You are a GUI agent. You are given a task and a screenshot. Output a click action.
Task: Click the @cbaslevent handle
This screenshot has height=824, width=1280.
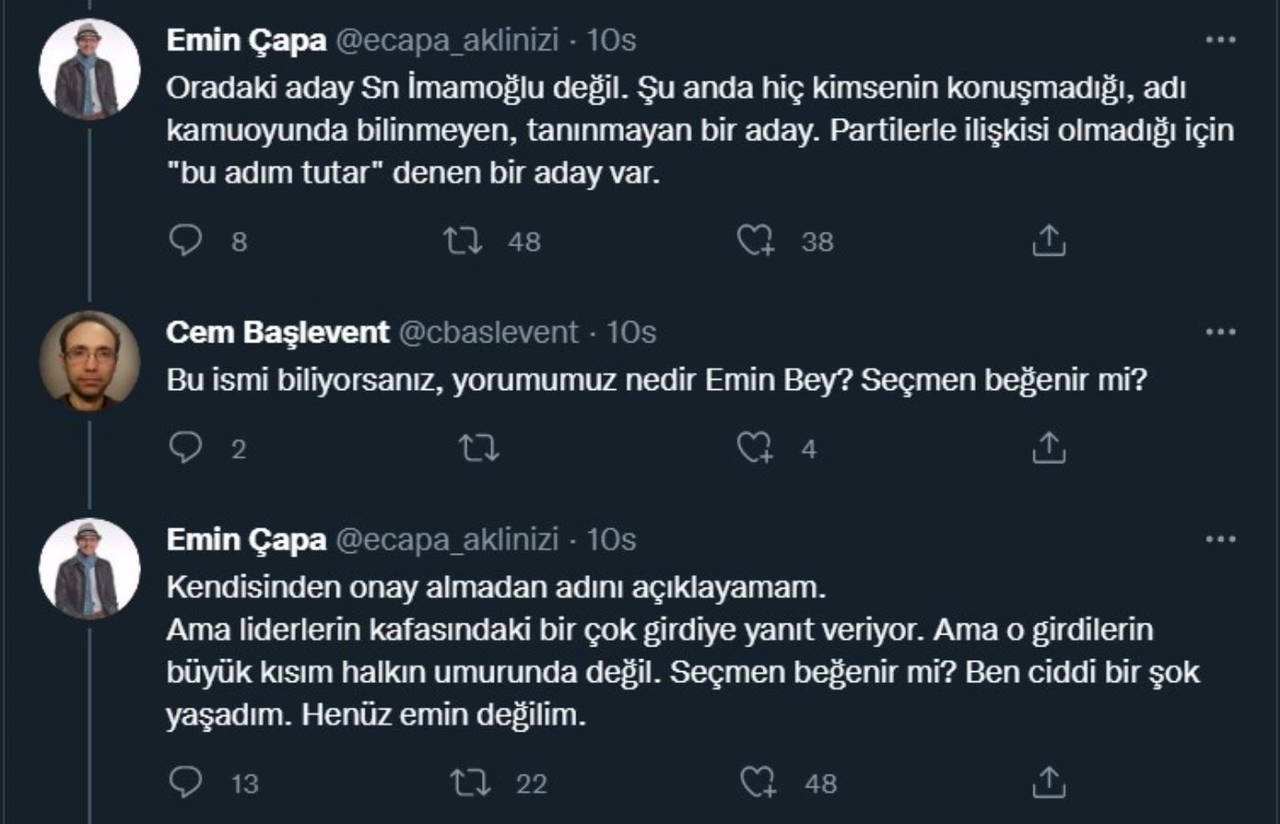[x=489, y=333]
